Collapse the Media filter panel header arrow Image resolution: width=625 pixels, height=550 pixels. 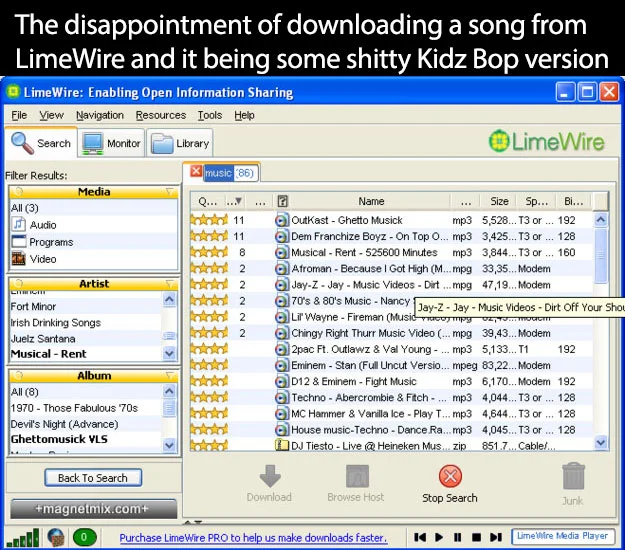pyautogui.click(x=170, y=192)
